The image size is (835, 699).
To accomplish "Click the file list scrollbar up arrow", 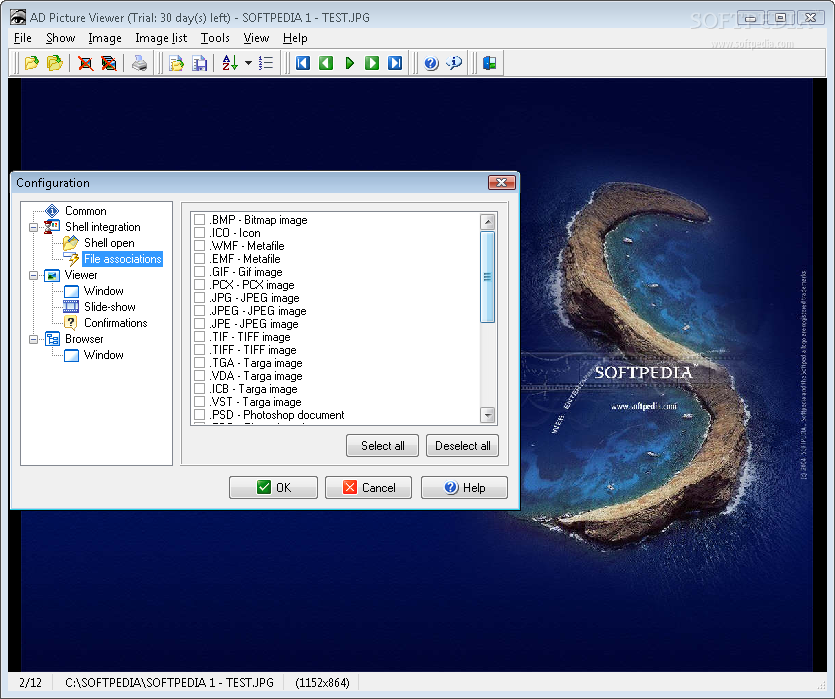I will (487, 221).
